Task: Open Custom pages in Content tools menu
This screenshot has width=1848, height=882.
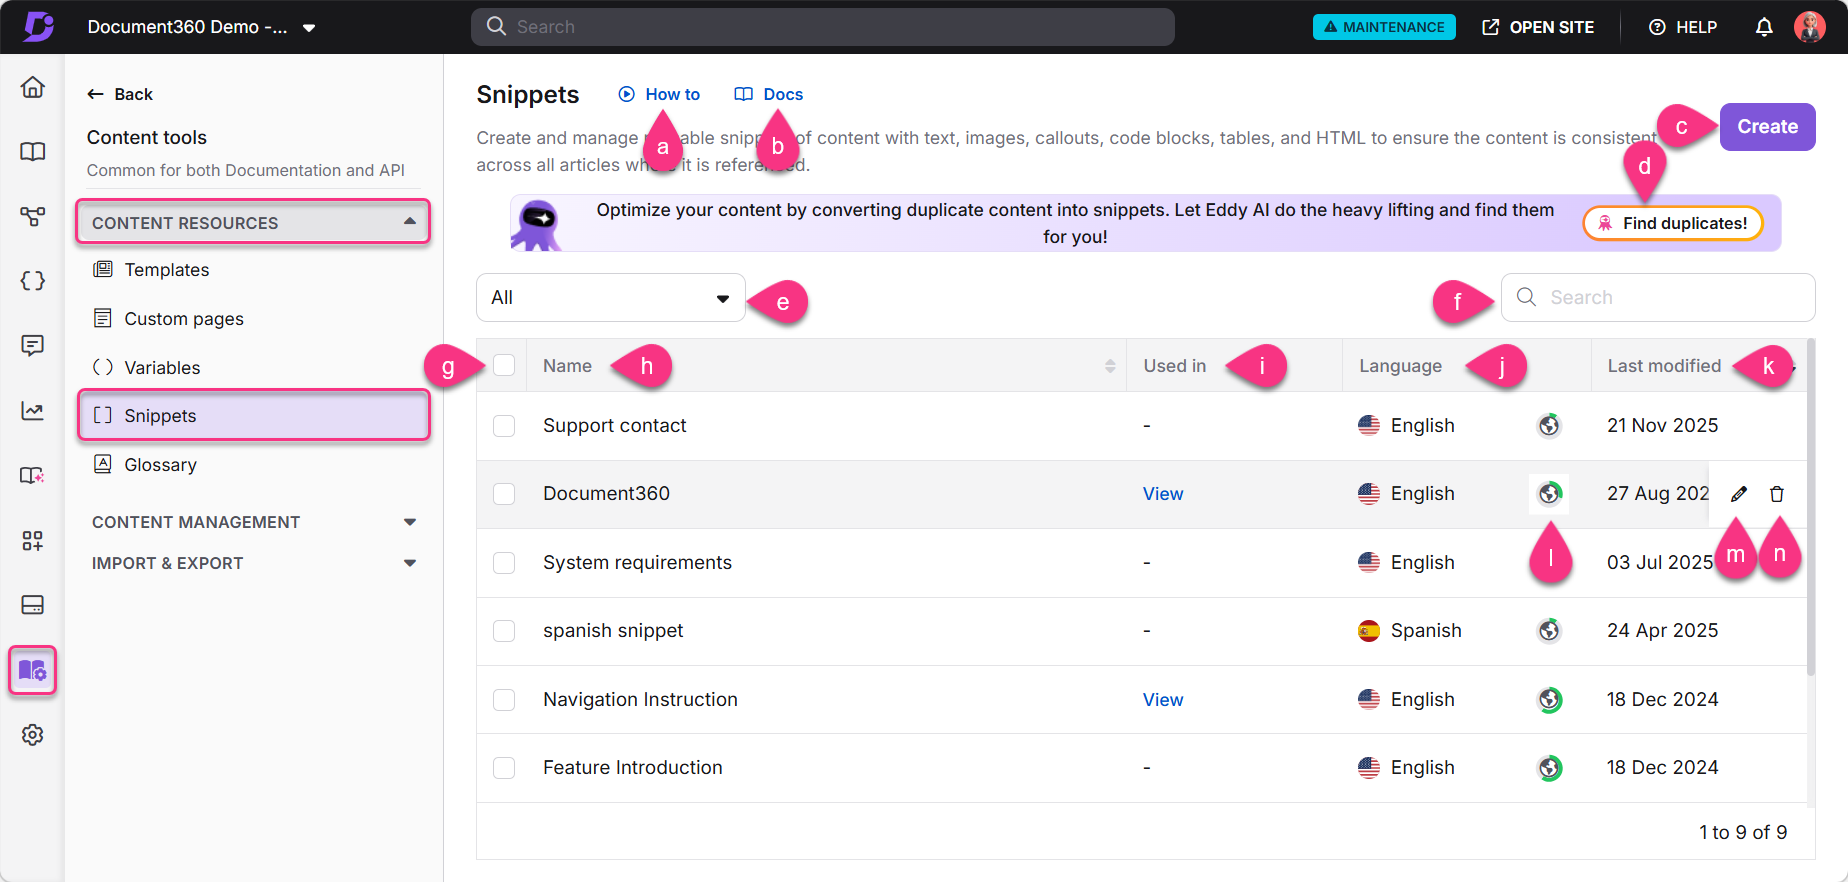Action: [x=183, y=319]
